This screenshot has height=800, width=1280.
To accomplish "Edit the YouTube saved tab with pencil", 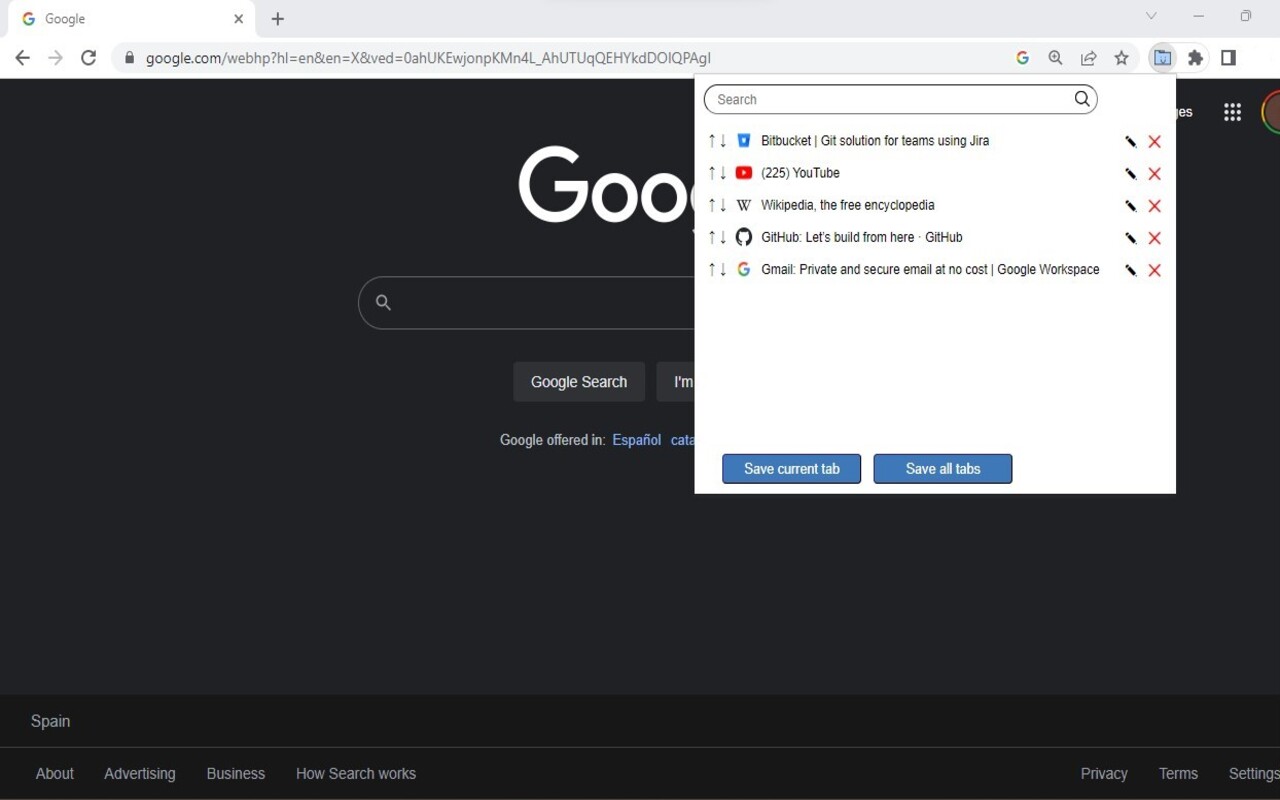I will click(1131, 174).
